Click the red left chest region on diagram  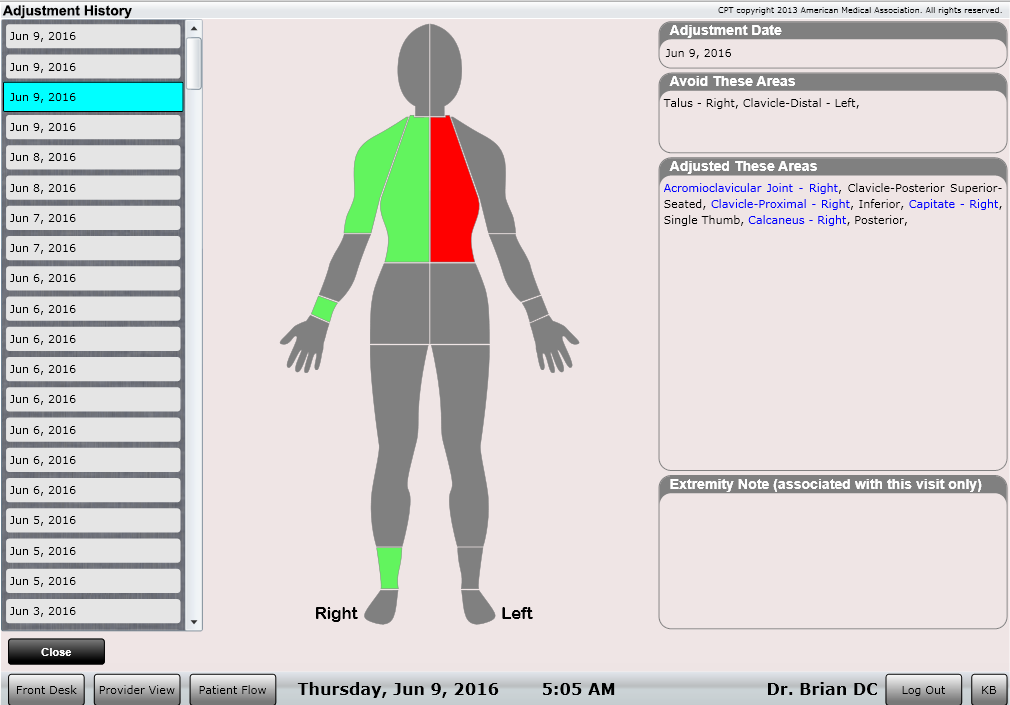(x=452, y=190)
